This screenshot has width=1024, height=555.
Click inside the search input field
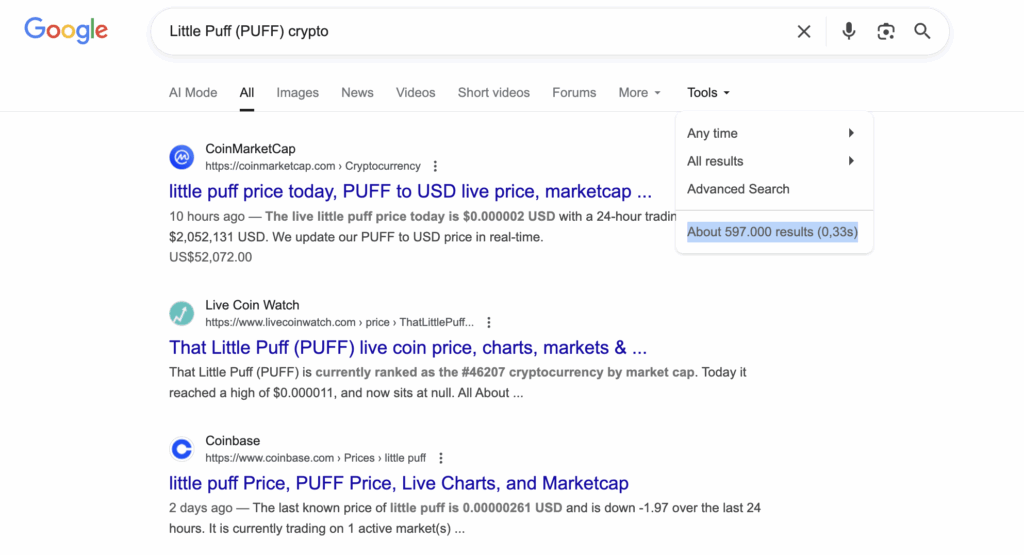(470, 32)
